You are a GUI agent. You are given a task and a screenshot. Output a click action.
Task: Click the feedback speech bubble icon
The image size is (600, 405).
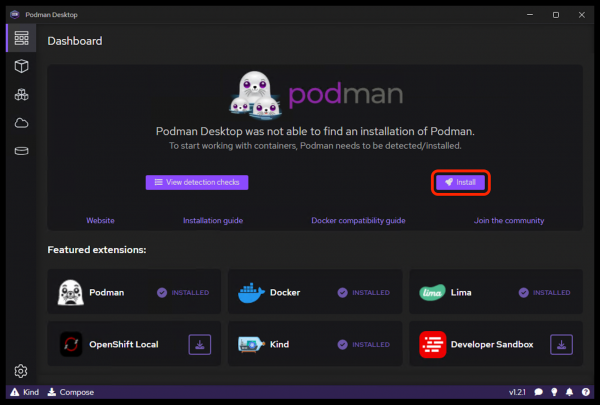(x=538, y=393)
